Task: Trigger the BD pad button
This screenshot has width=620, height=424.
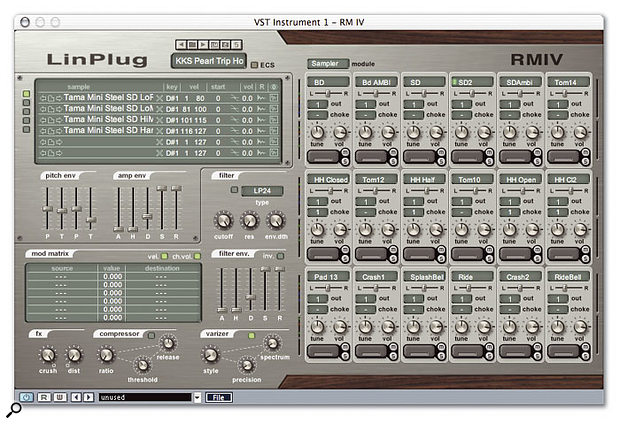Action: point(323,157)
